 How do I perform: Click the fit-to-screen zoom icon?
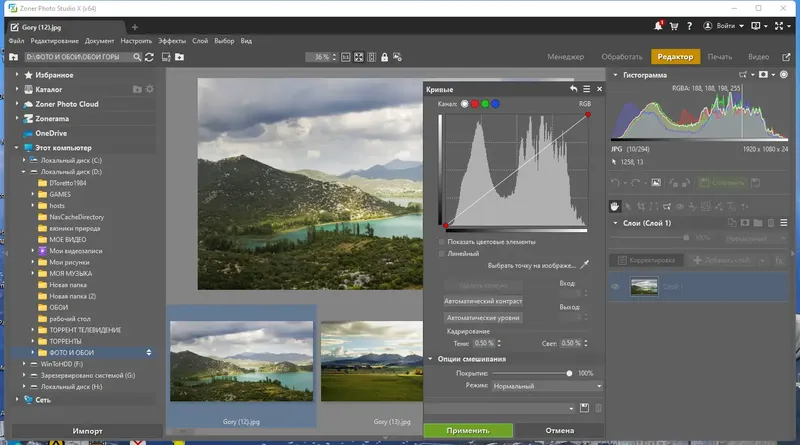click(x=359, y=57)
